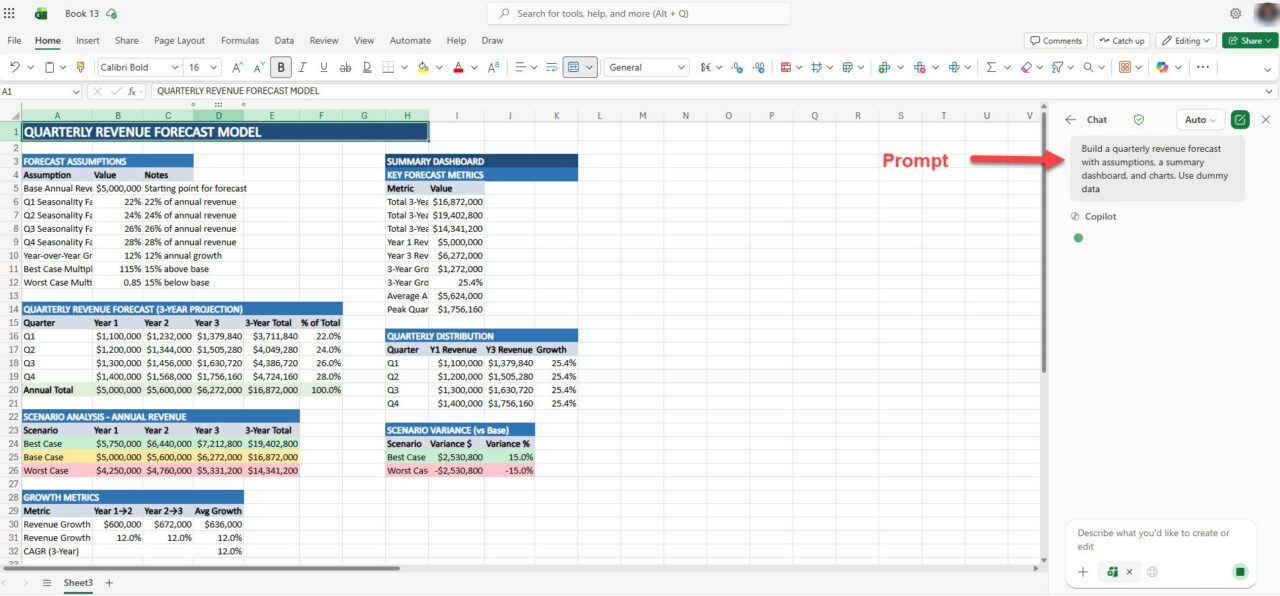
Task: Toggle Strikethrough formatting
Action: tap(346, 67)
